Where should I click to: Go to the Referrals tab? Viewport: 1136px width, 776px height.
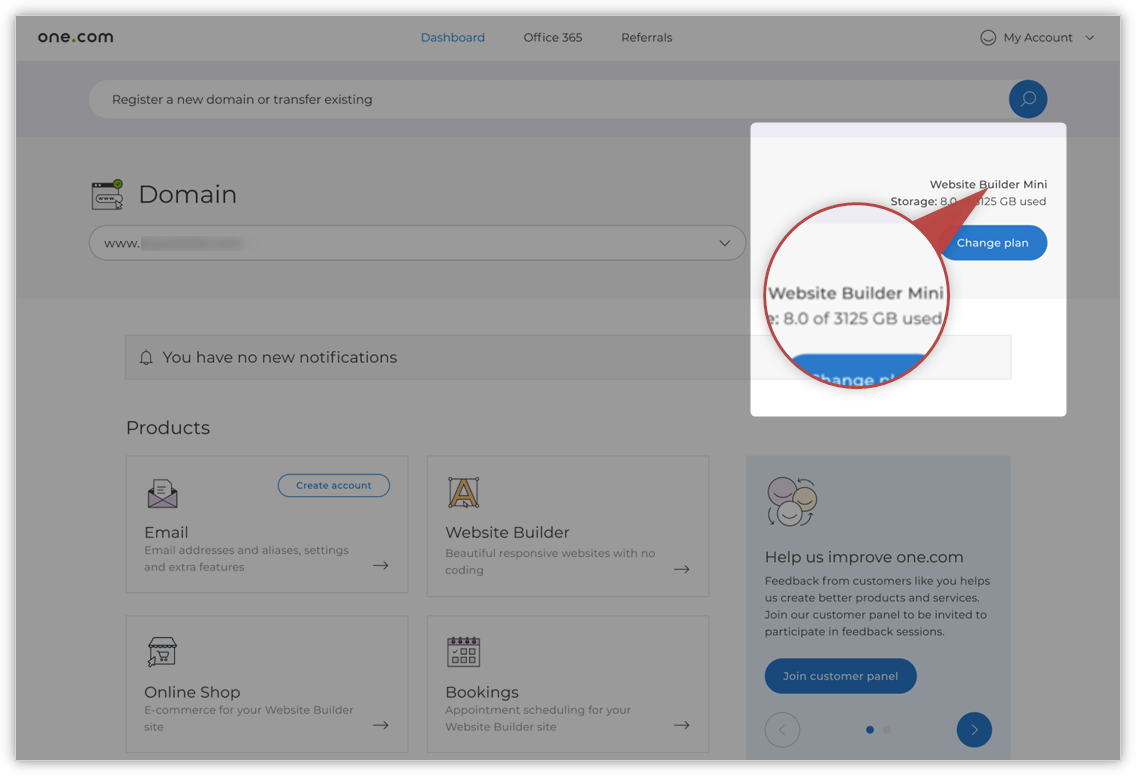pos(646,38)
